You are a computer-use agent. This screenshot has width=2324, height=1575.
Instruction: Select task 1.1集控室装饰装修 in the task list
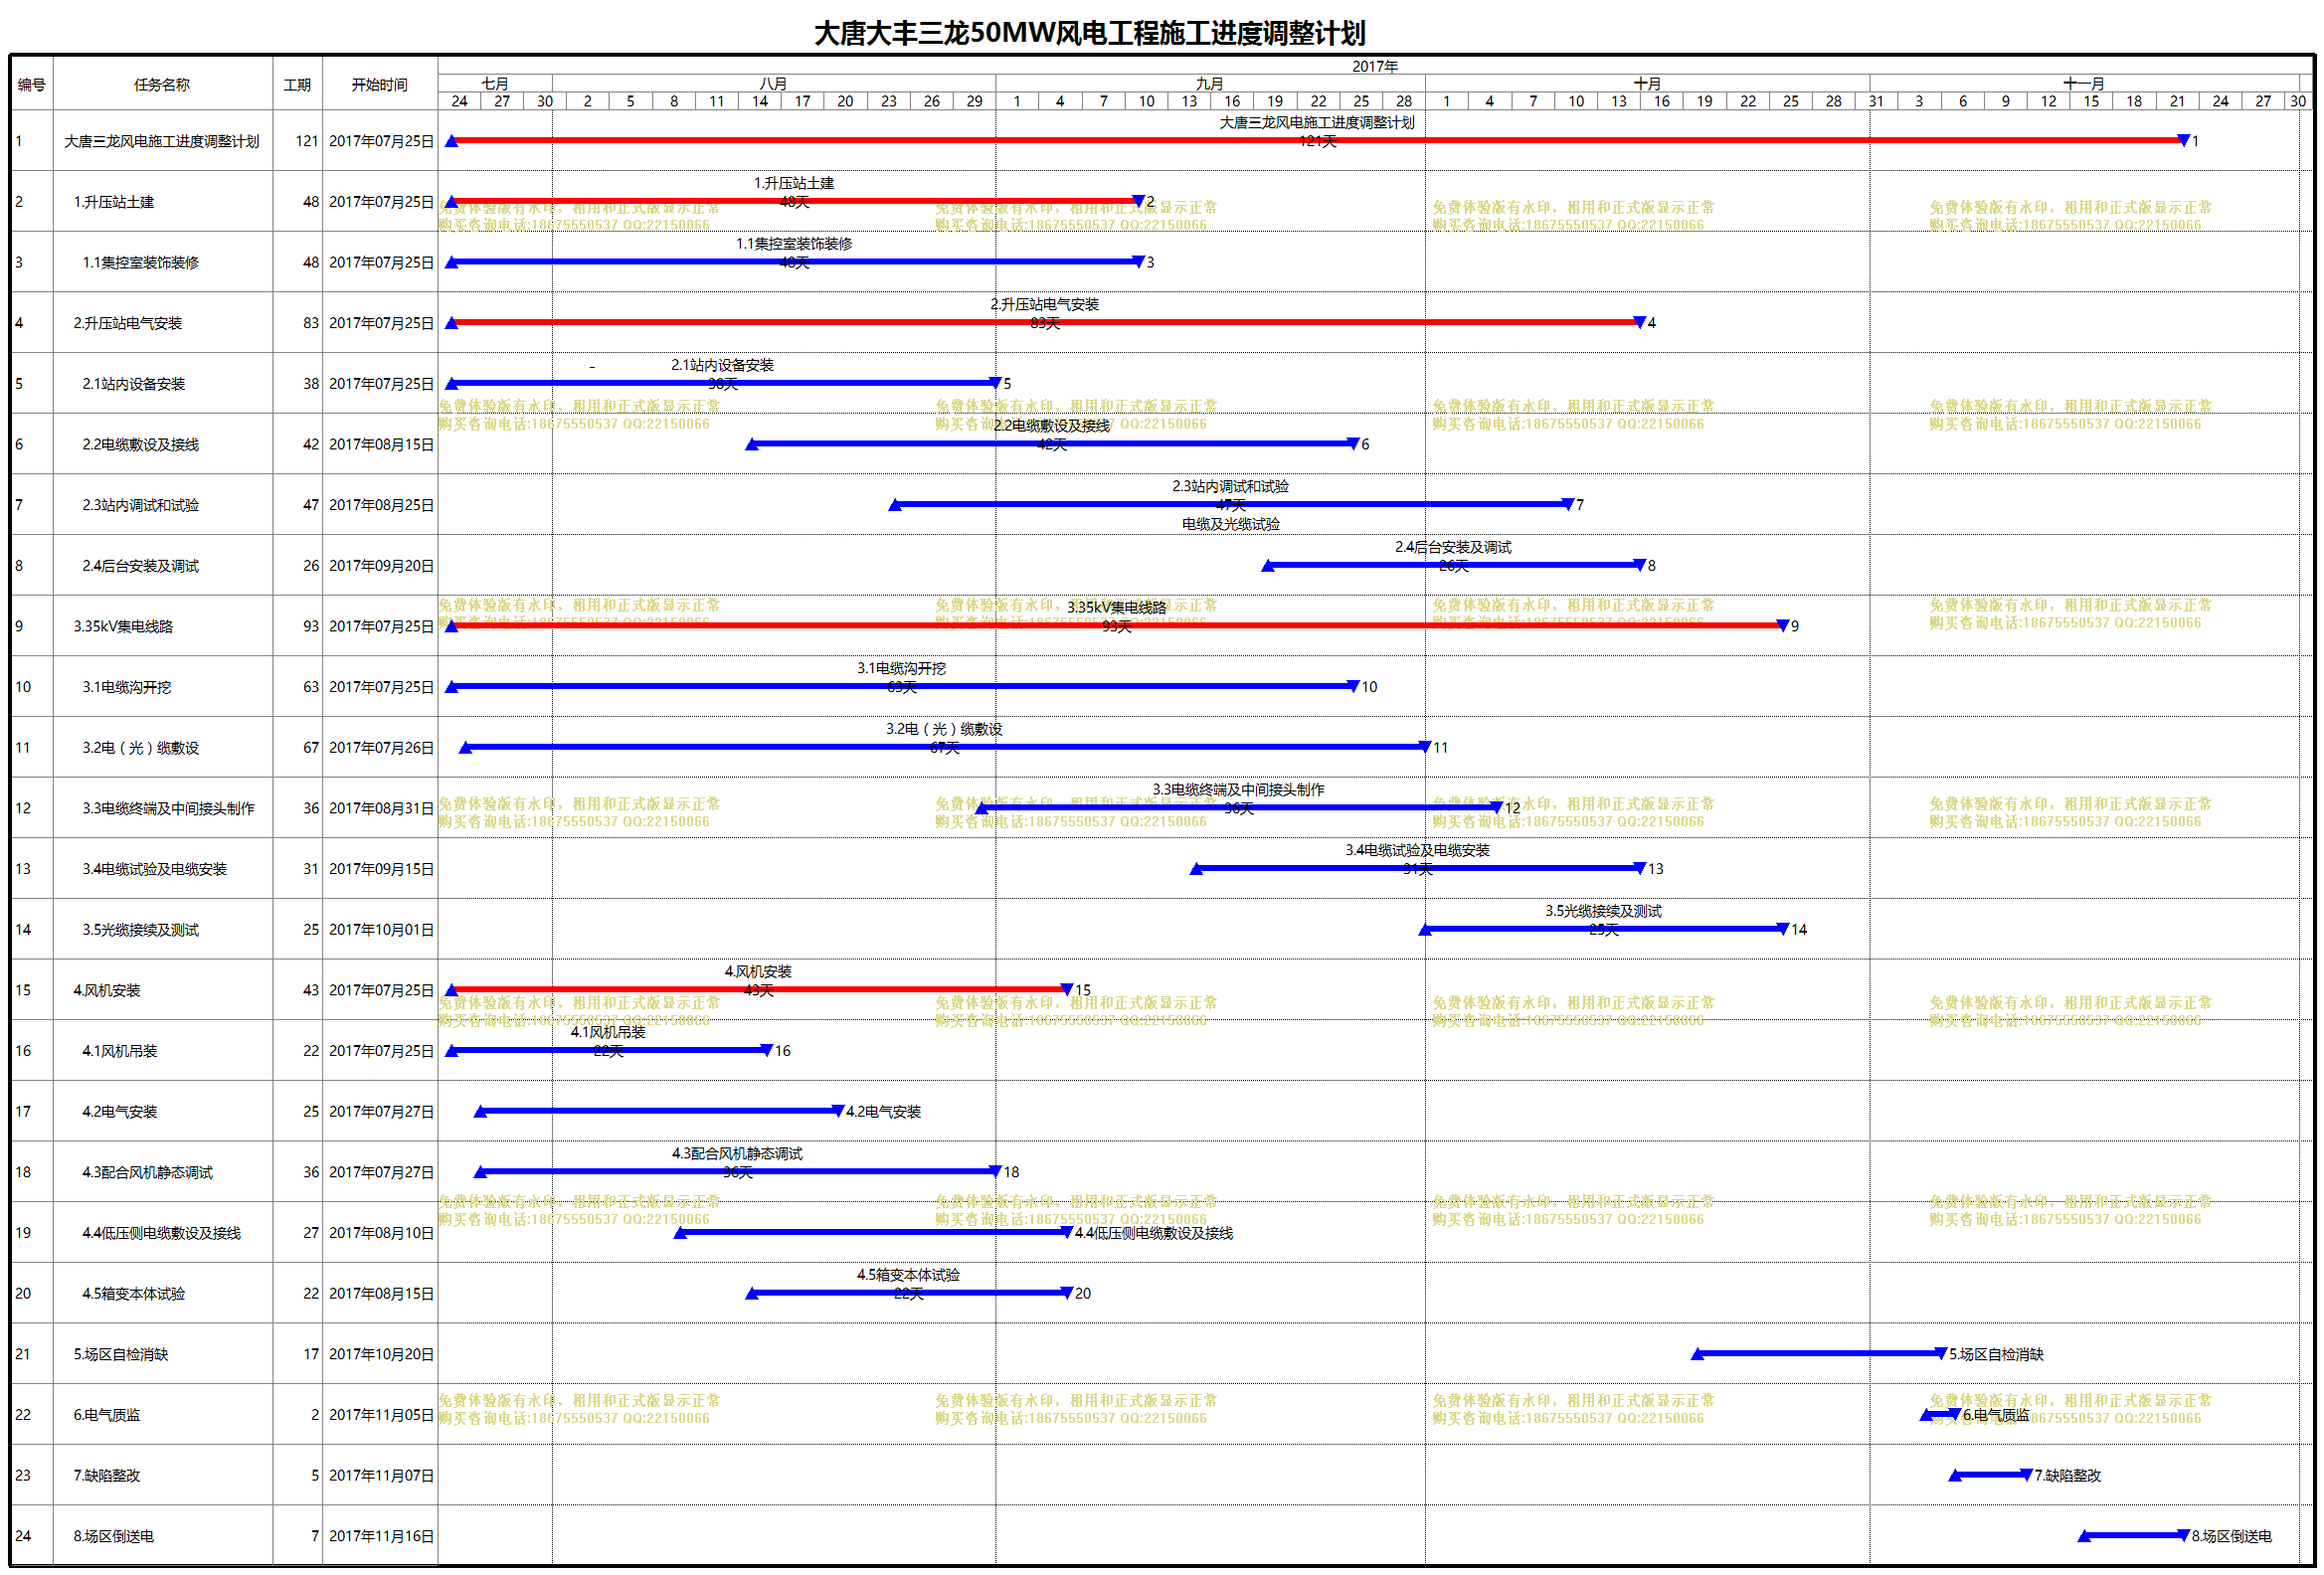141,263
